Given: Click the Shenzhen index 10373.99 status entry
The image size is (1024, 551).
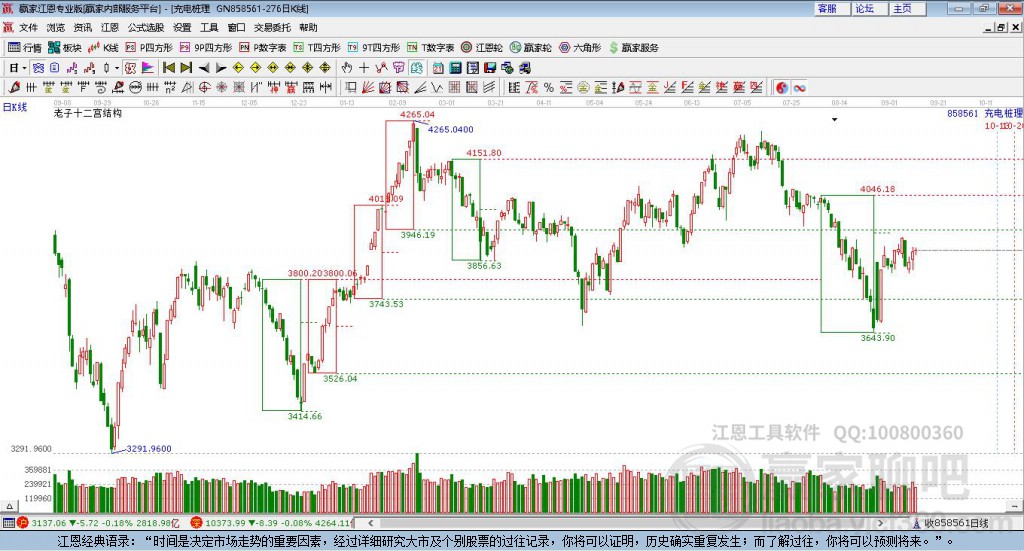Looking at the screenshot, I should click(271, 523).
